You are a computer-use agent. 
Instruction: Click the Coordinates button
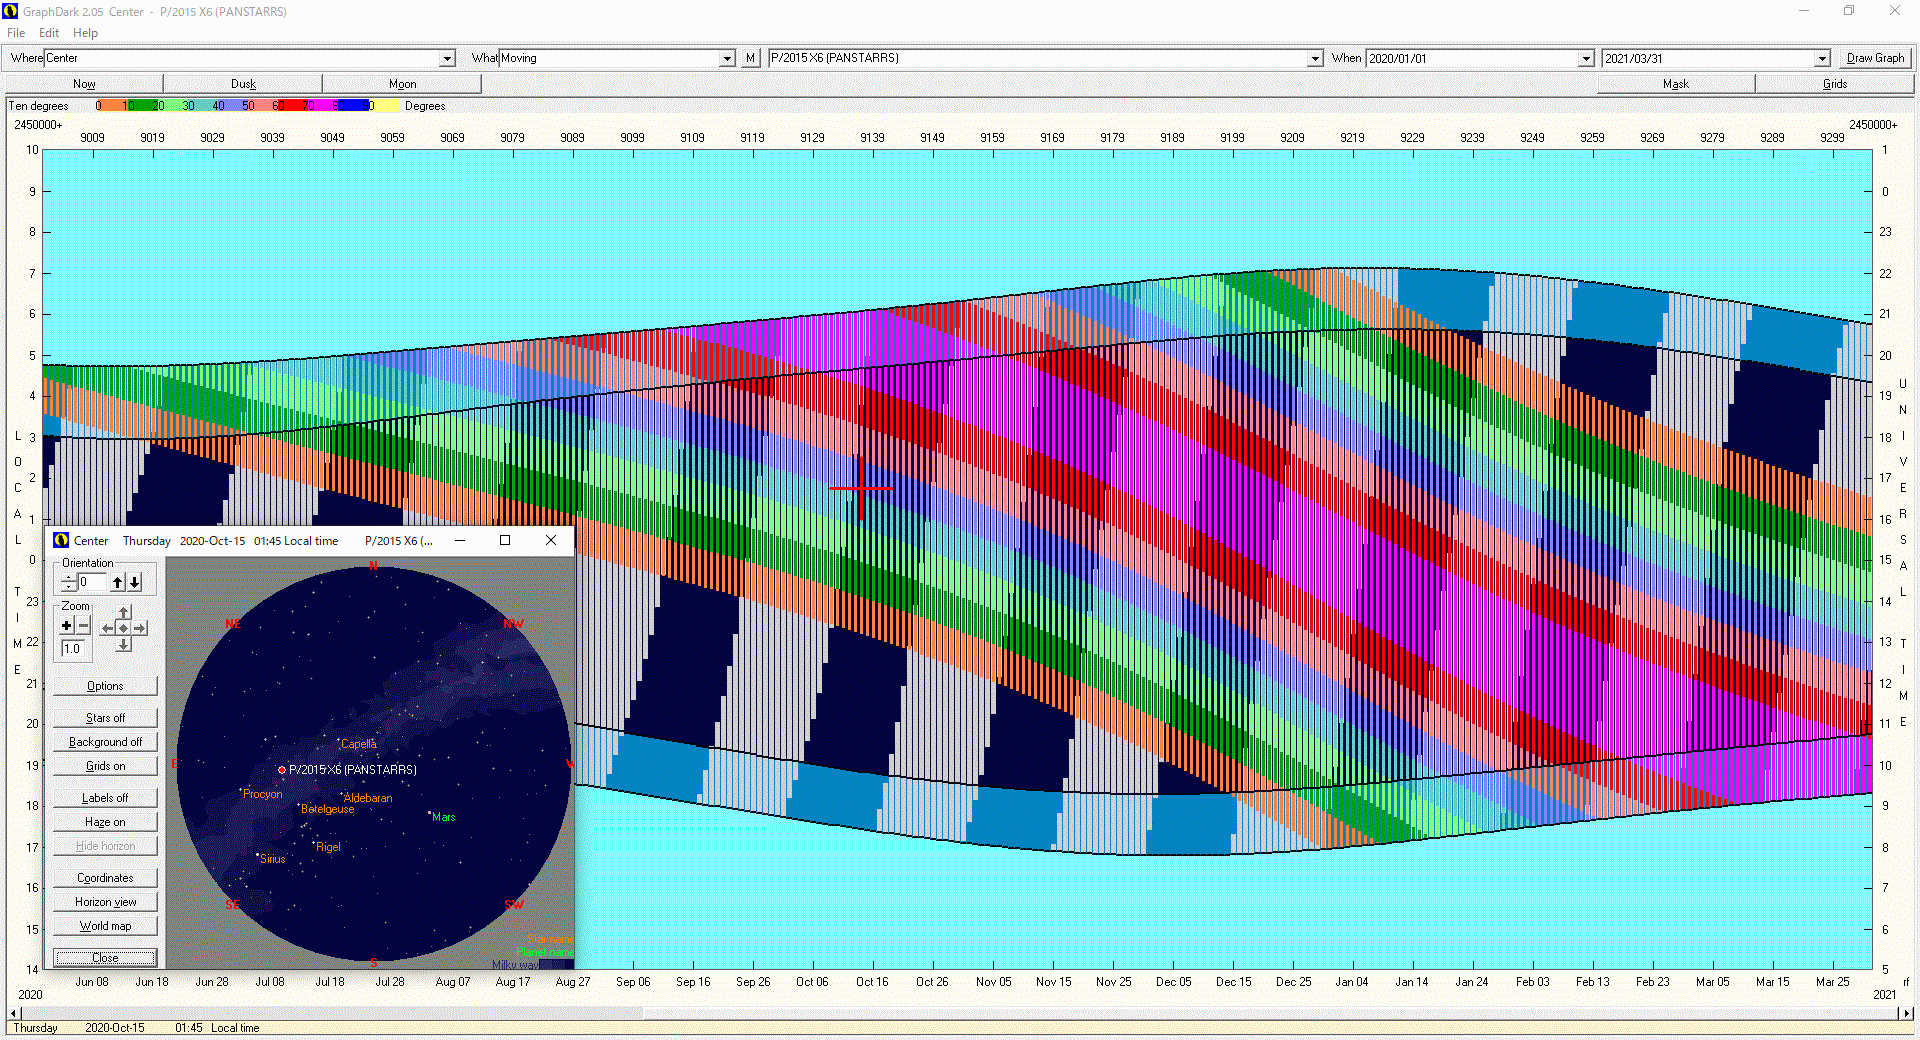pos(105,878)
